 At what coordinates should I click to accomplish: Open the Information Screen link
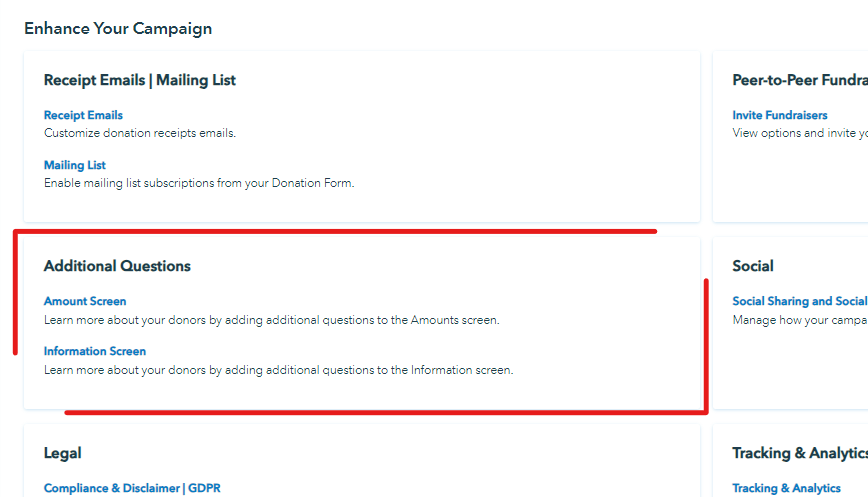95,351
